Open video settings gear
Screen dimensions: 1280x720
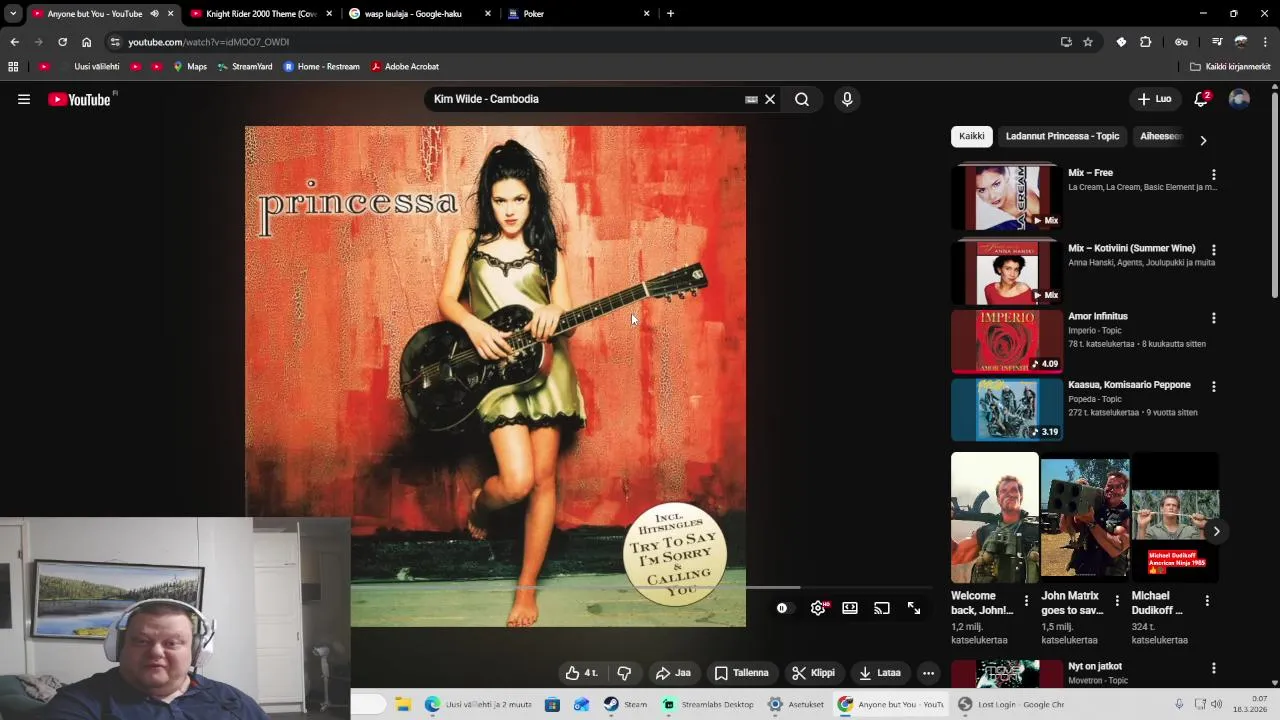pyautogui.click(x=818, y=608)
